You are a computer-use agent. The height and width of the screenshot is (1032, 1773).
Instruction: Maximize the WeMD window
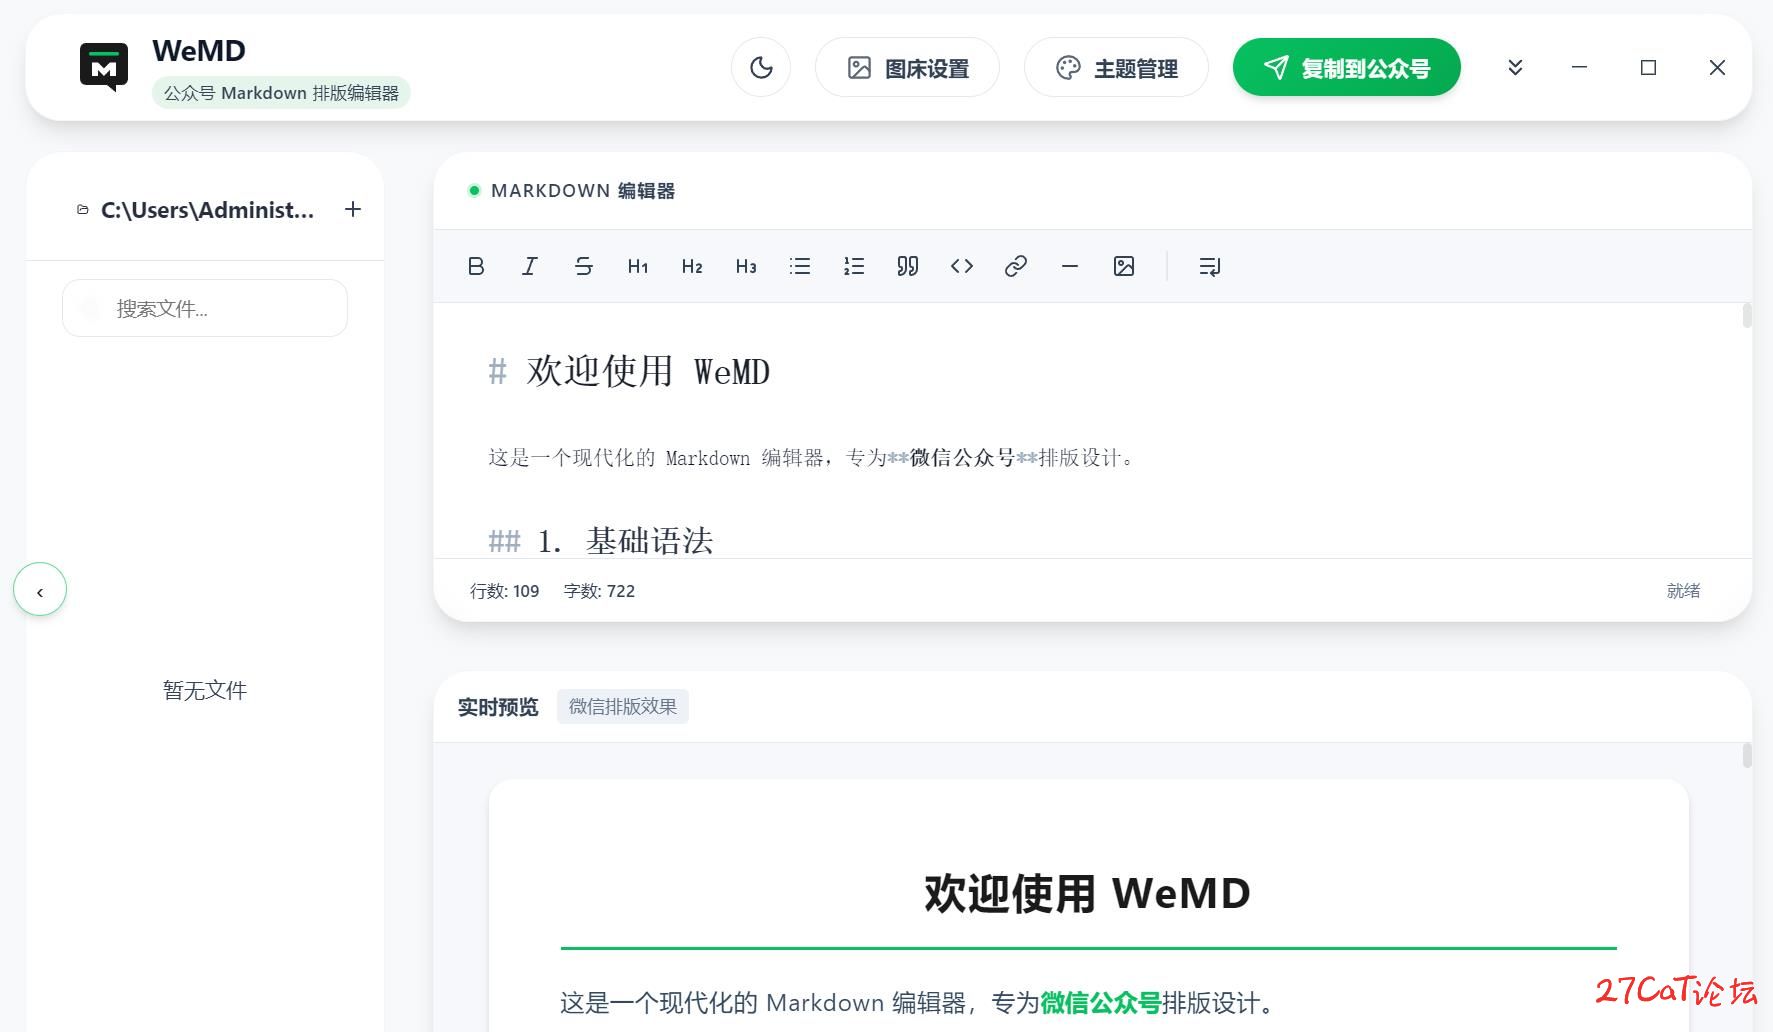(x=1648, y=67)
